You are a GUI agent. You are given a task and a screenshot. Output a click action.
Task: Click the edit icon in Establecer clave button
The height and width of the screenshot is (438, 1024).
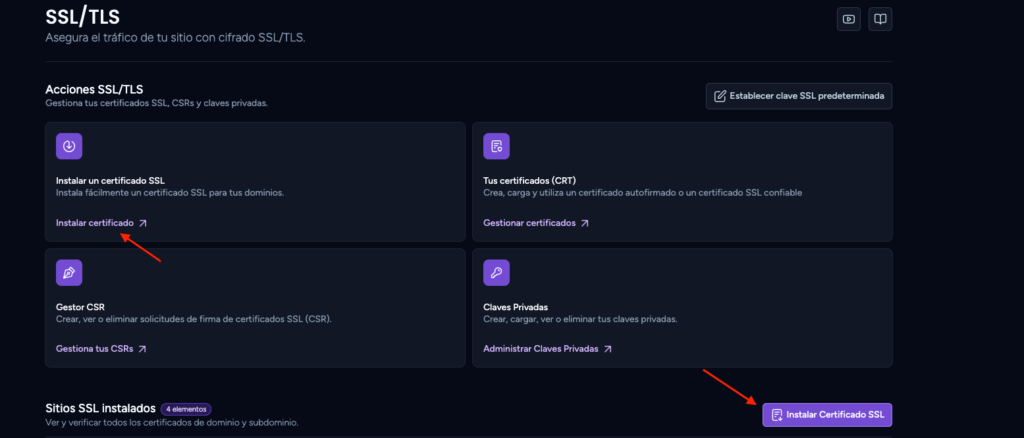(720, 96)
